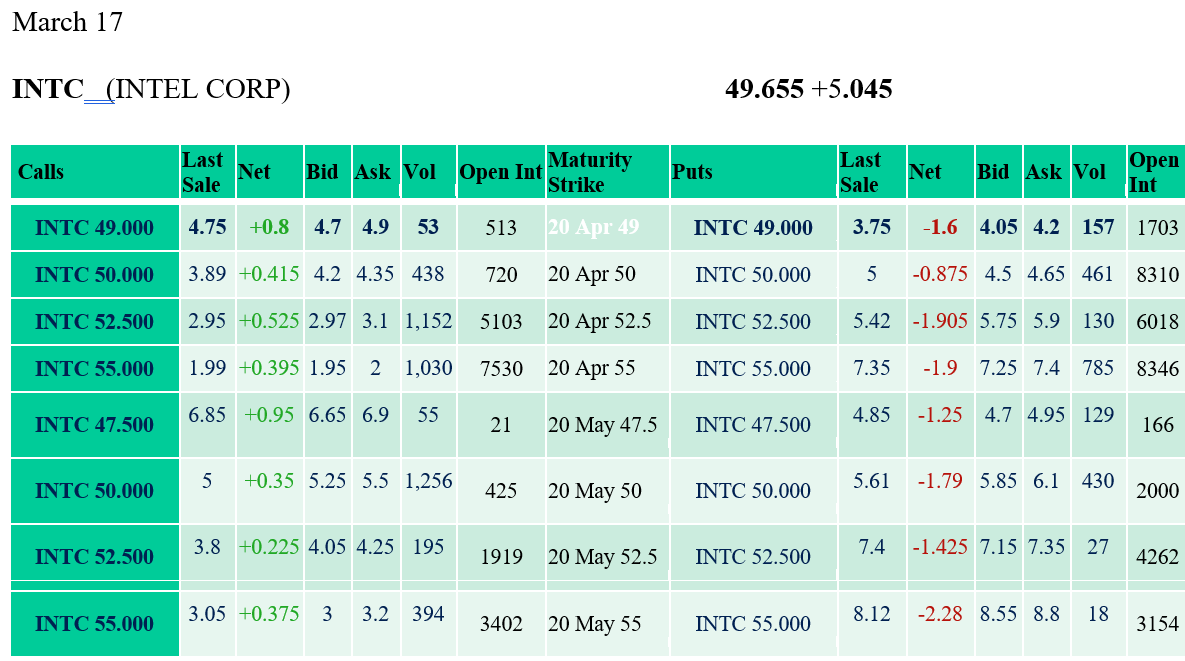Viewport: 1185px width, 661px height.
Task: Click call open interest 425
Action: pyautogui.click(x=501, y=490)
